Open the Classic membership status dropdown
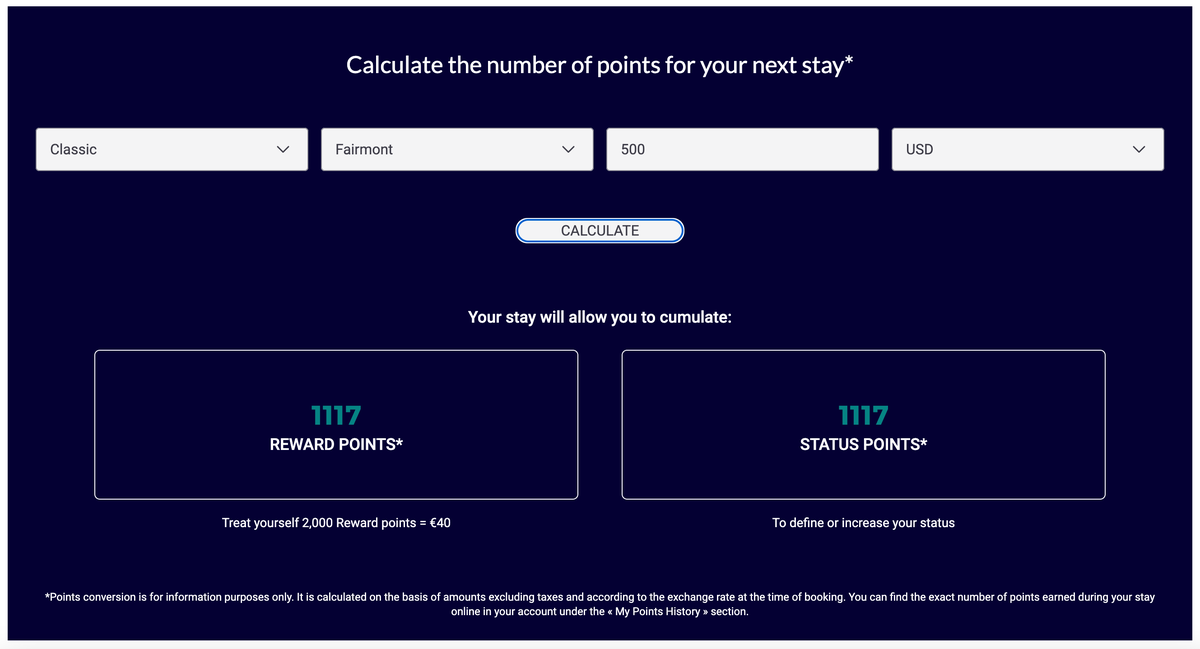The image size is (1200, 649). 170,148
